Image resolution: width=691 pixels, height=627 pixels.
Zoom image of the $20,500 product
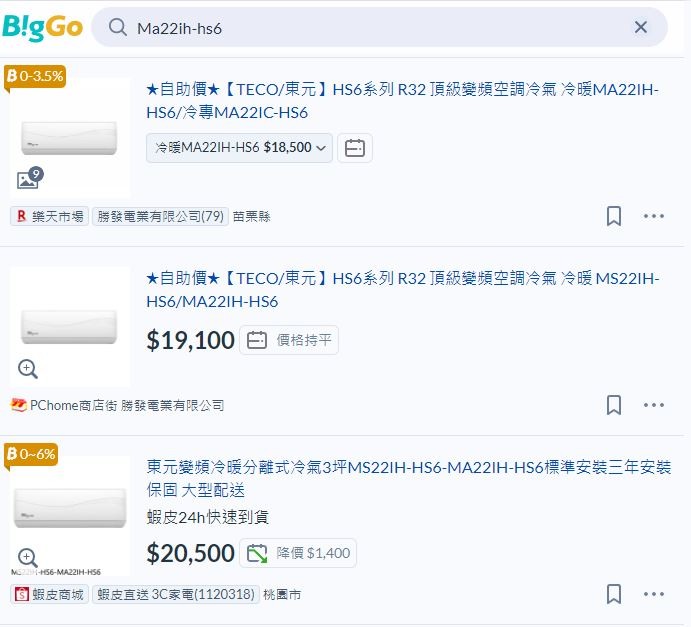pos(28,557)
